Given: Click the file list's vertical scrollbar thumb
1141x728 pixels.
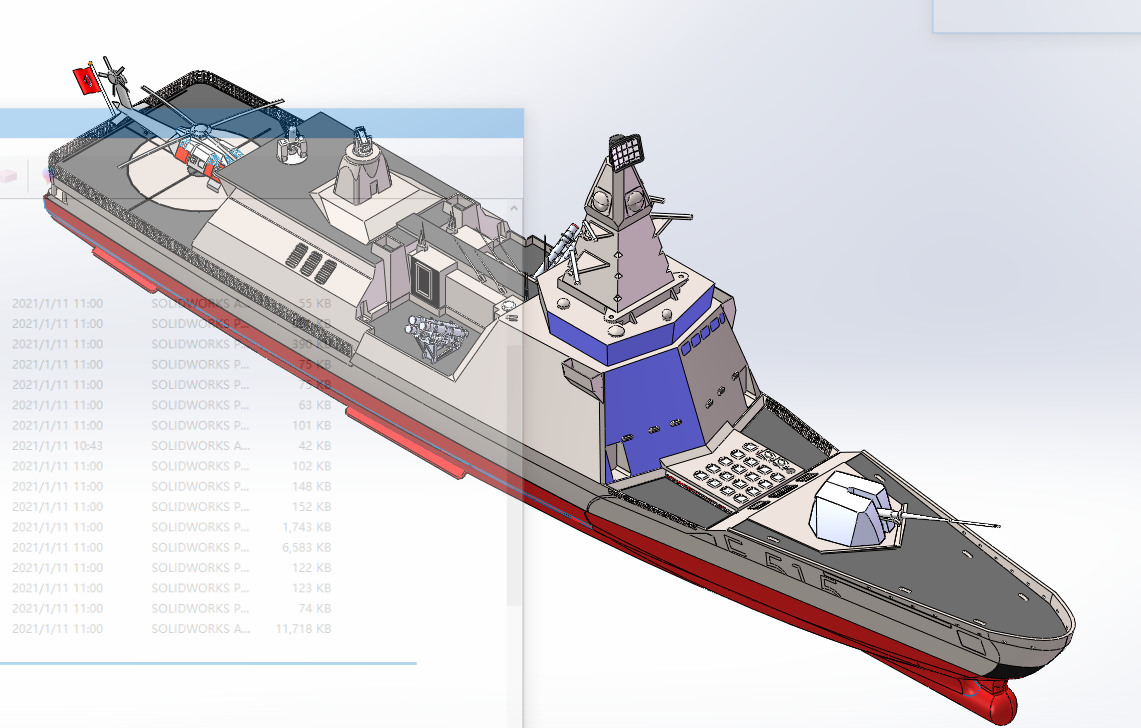Looking at the screenshot, I should [x=514, y=473].
